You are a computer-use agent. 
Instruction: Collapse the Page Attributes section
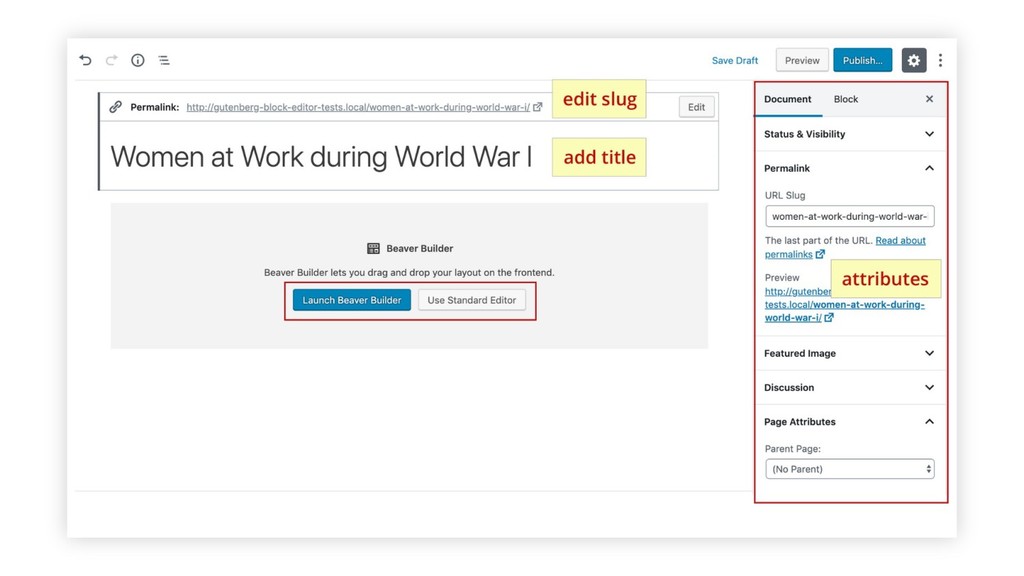pos(850,421)
